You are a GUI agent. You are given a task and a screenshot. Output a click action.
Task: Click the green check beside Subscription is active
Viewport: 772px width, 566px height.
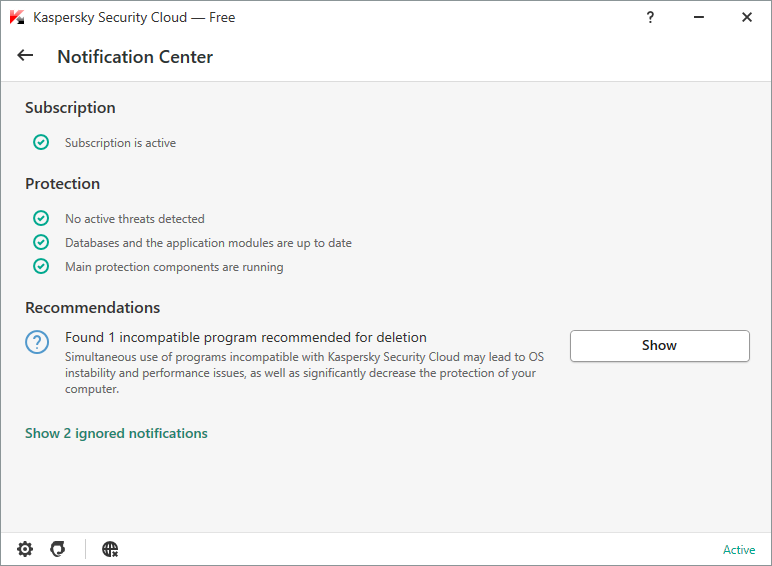pyautogui.click(x=41, y=142)
